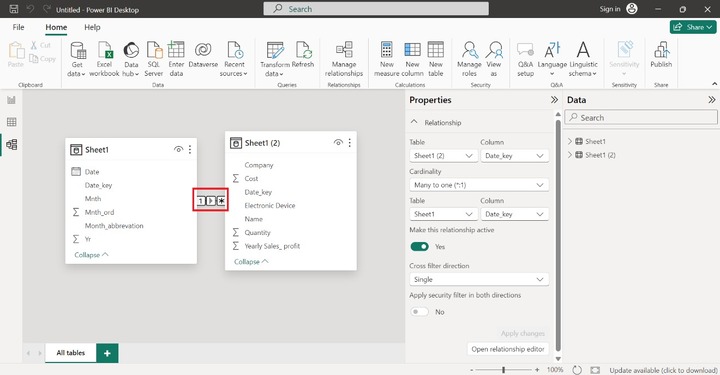The width and height of the screenshot is (720, 375).
Task: Click the zoom in plus button
Action: tap(537, 369)
